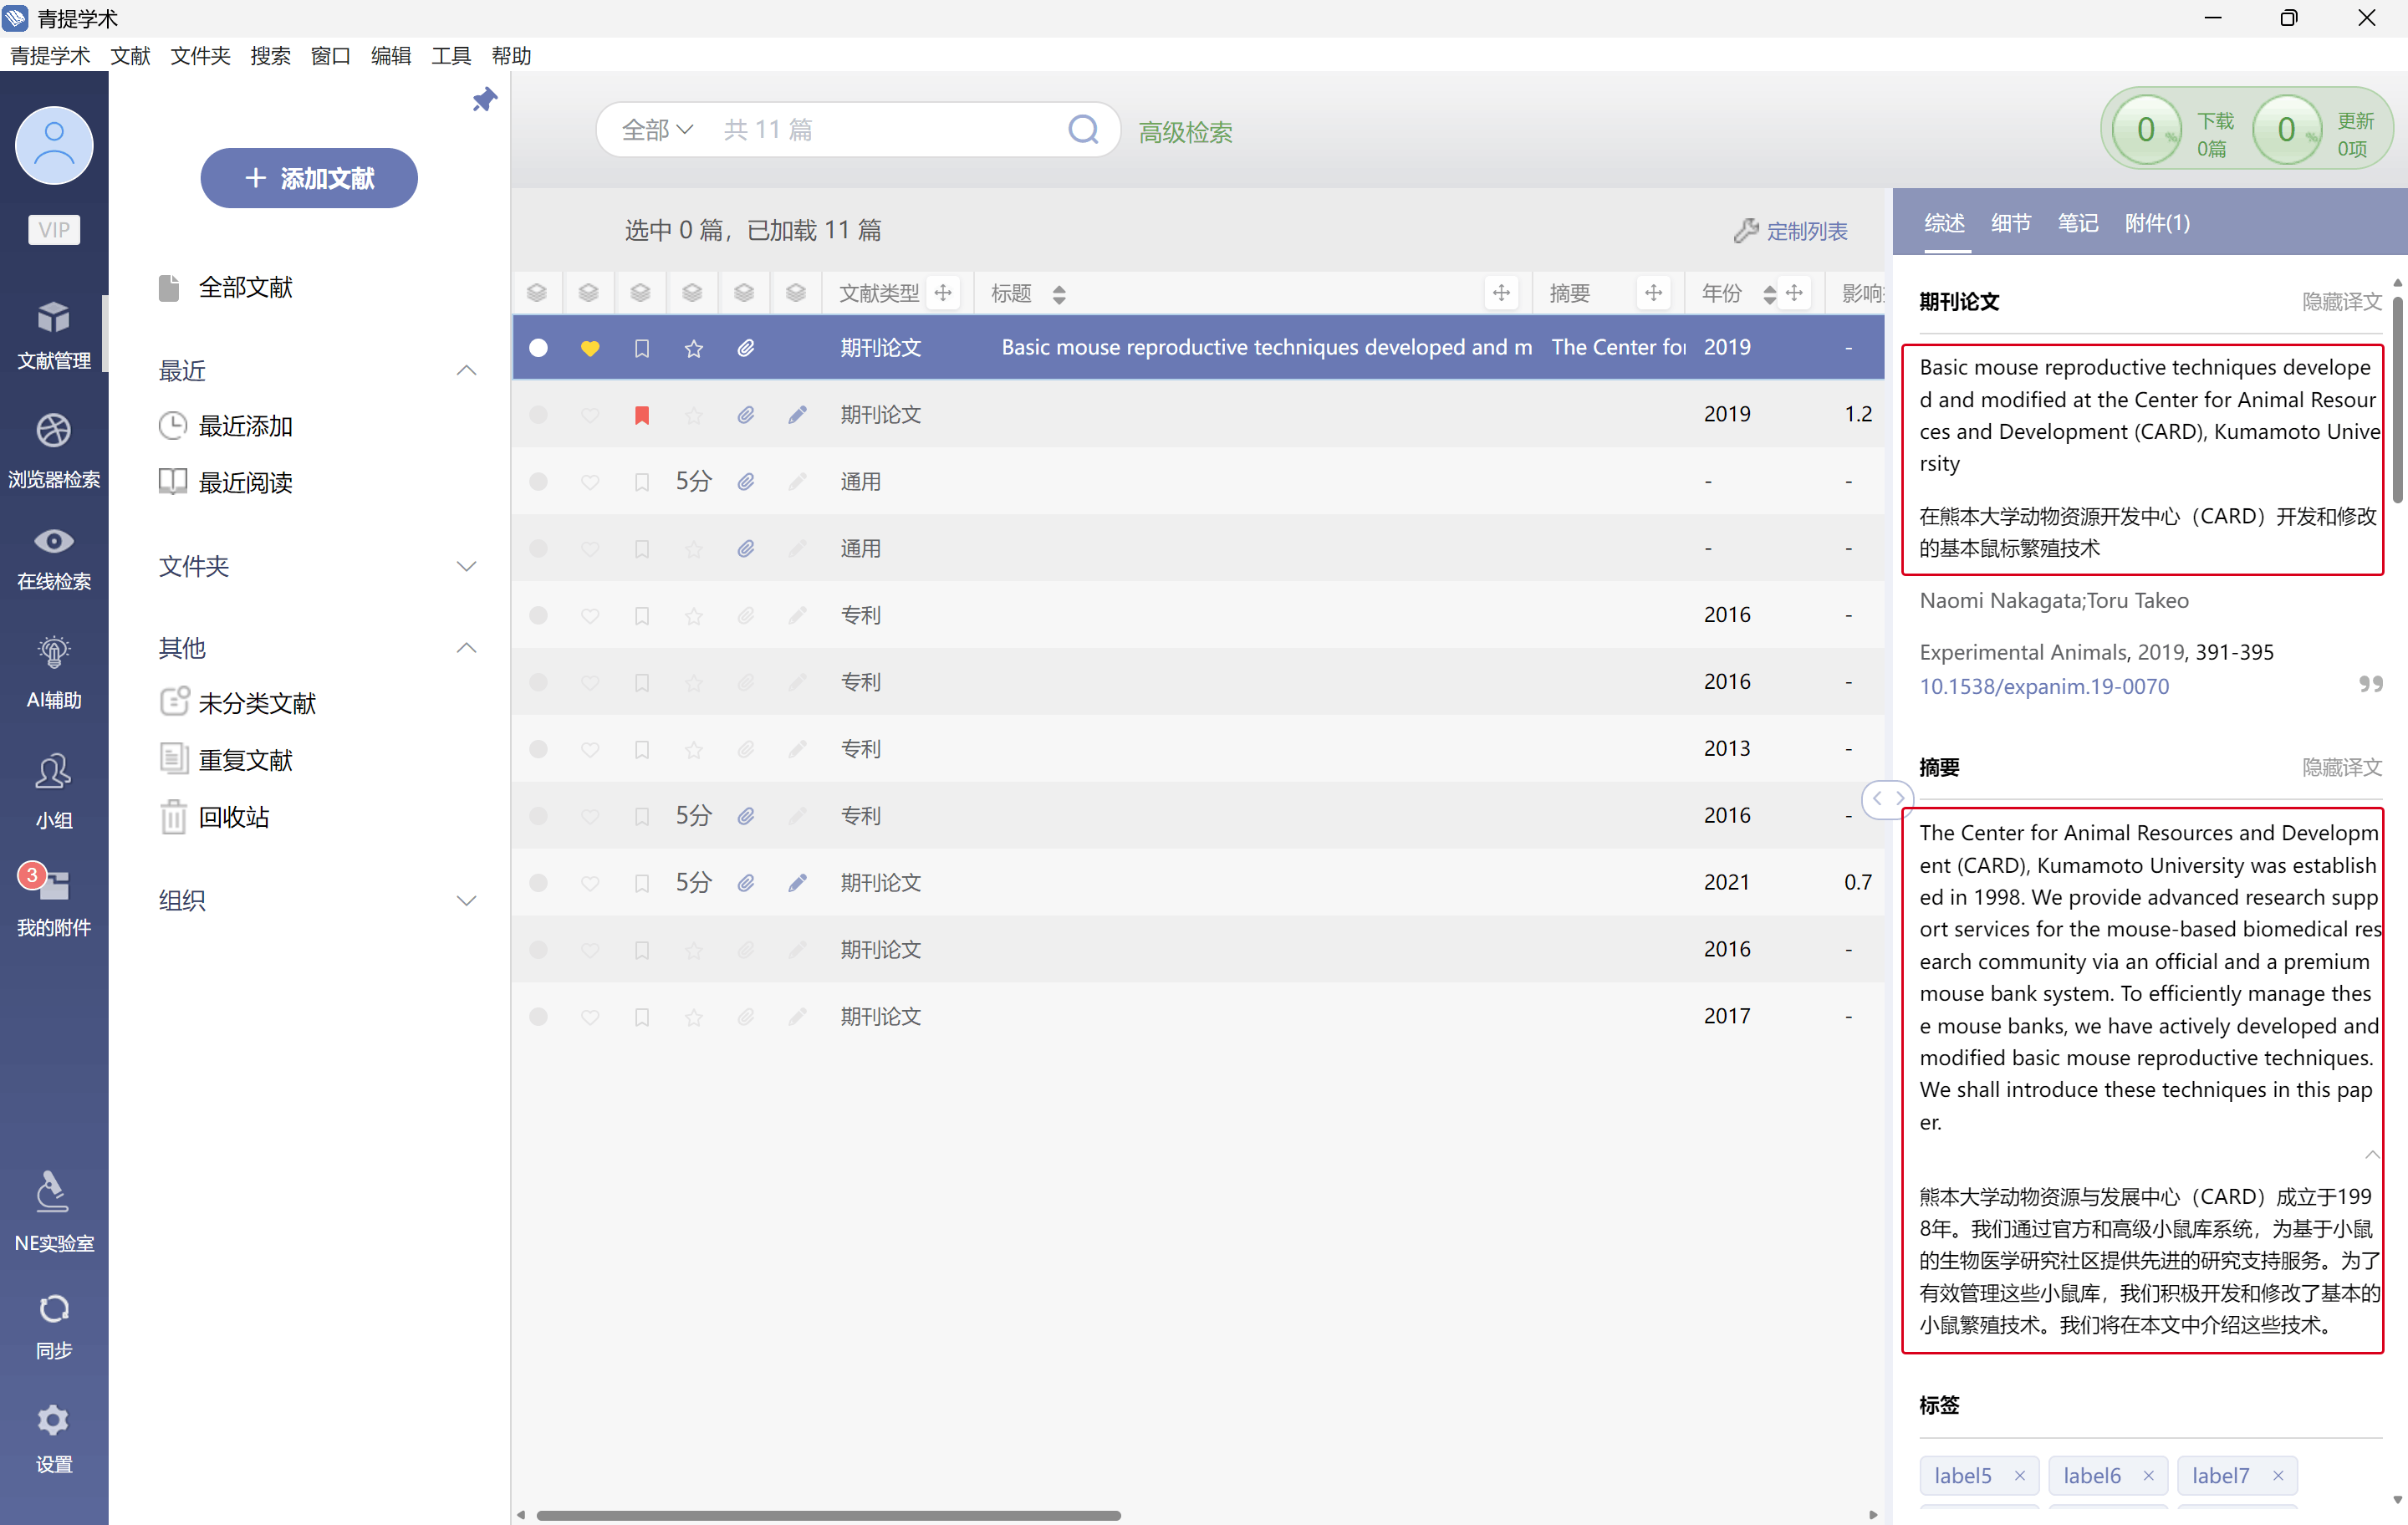
Task: Toggle yellow heart favorite on selected row
Action: (x=590, y=348)
